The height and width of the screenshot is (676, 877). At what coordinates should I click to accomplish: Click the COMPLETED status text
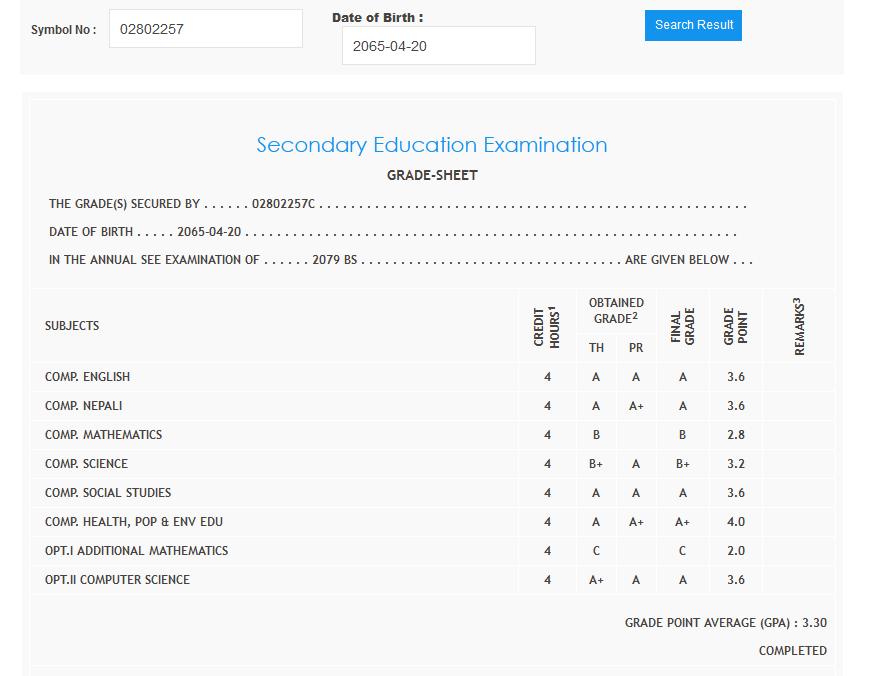[792, 651]
